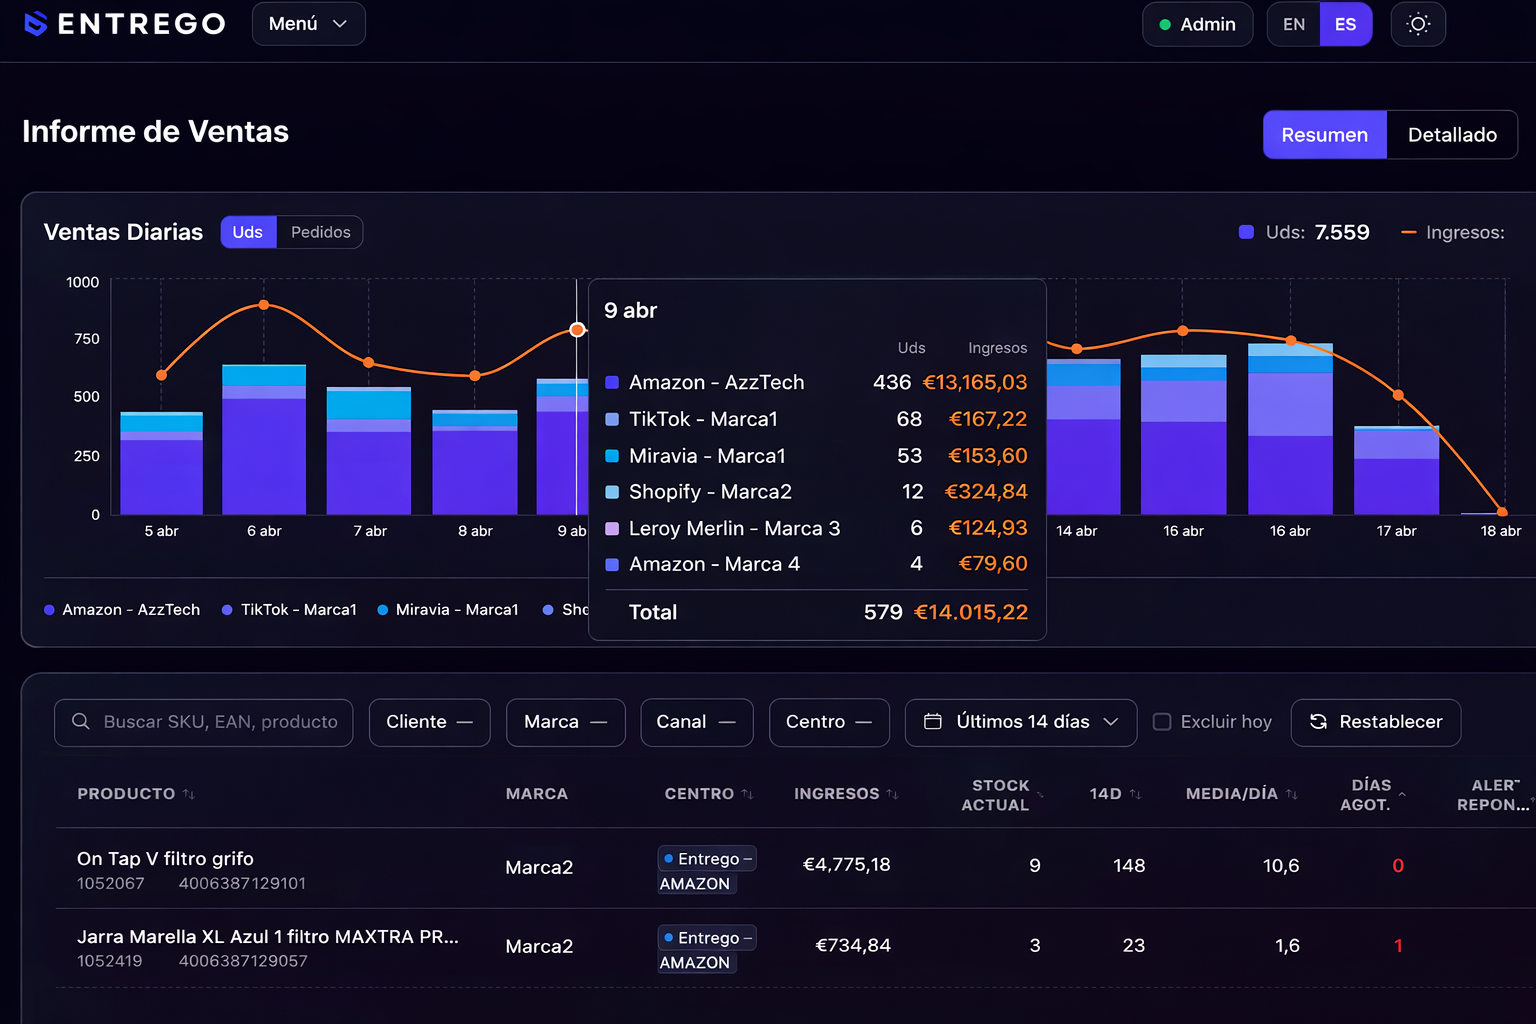
Task: Expand the Últimos 14 días date selector
Action: tap(1021, 722)
